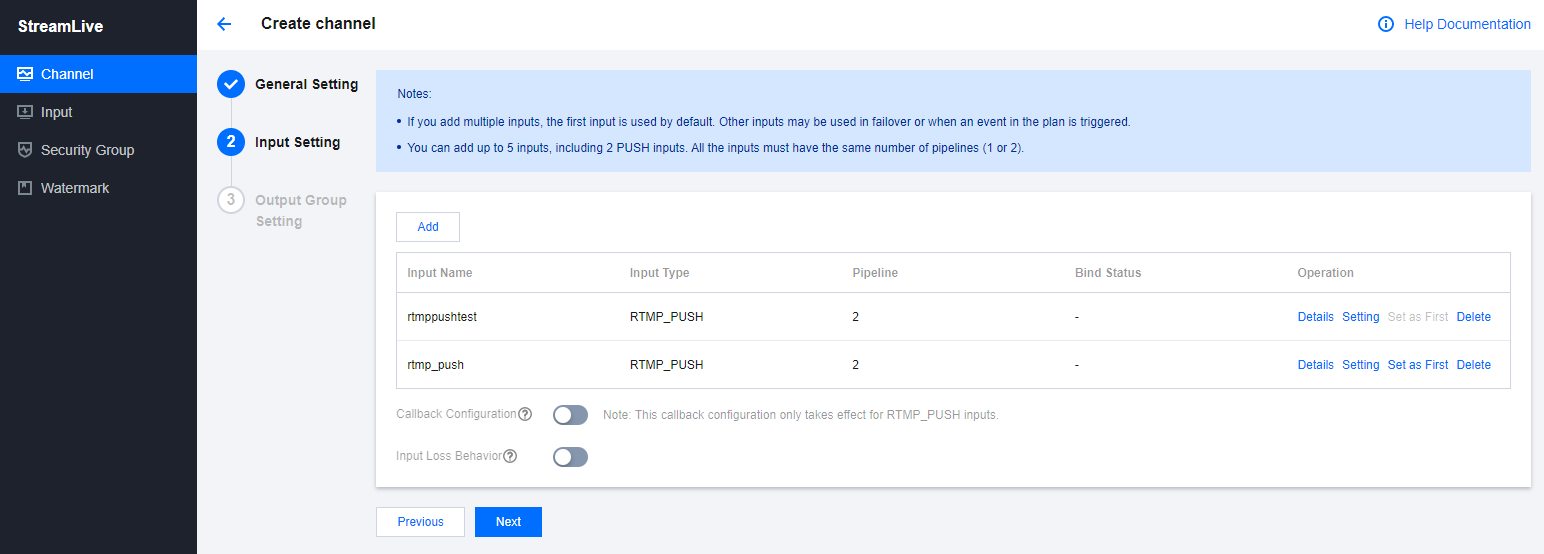Go back with the Previous button
The height and width of the screenshot is (554, 1544).
pos(420,522)
